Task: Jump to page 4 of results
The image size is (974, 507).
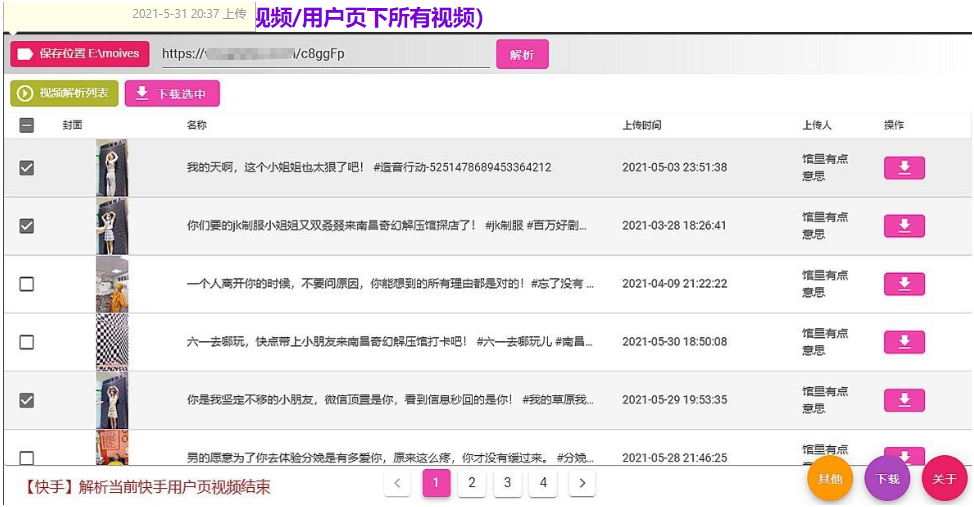Action: click(x=543, y=484)
